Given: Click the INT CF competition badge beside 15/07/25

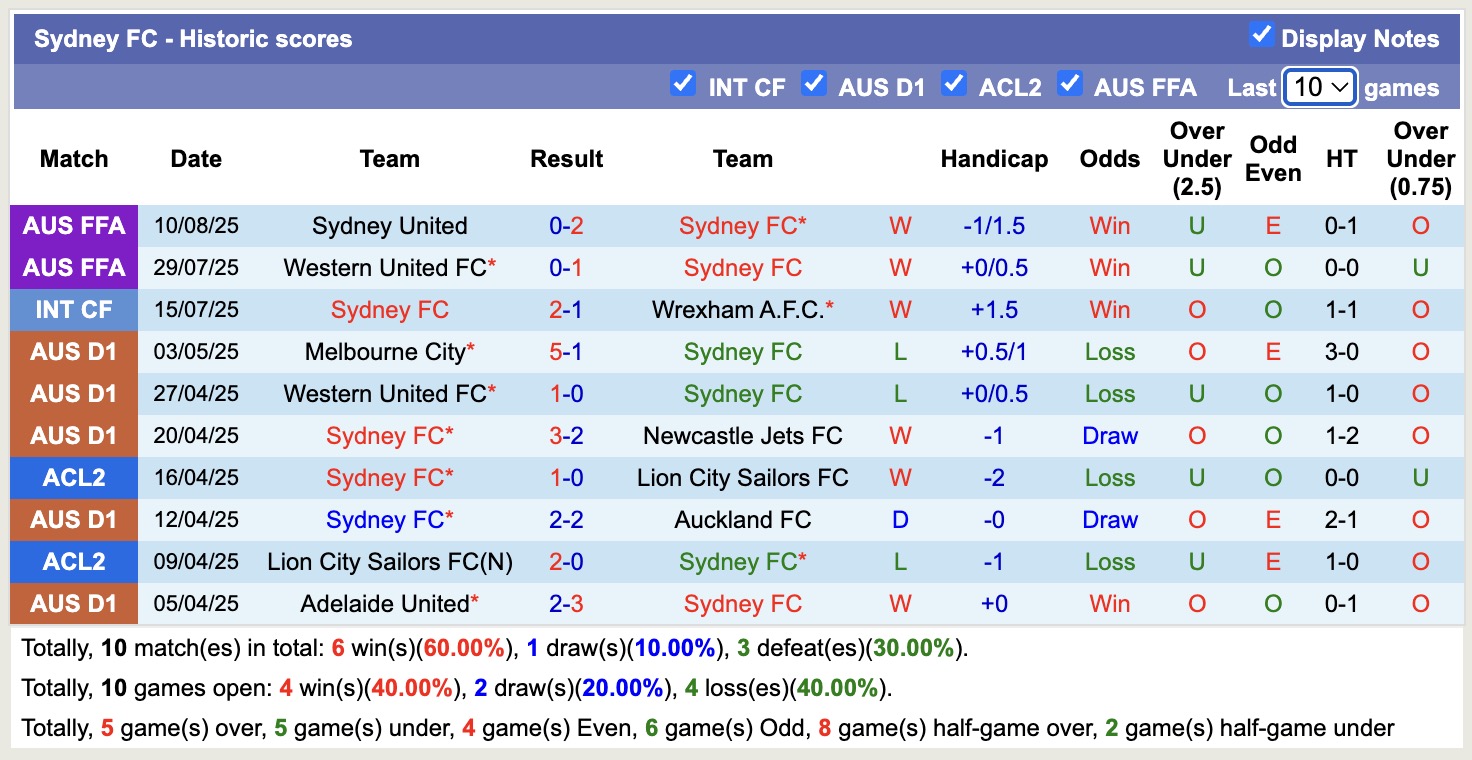Looking at the screenshot, I should pyautogui.click(x=73, y=309).
